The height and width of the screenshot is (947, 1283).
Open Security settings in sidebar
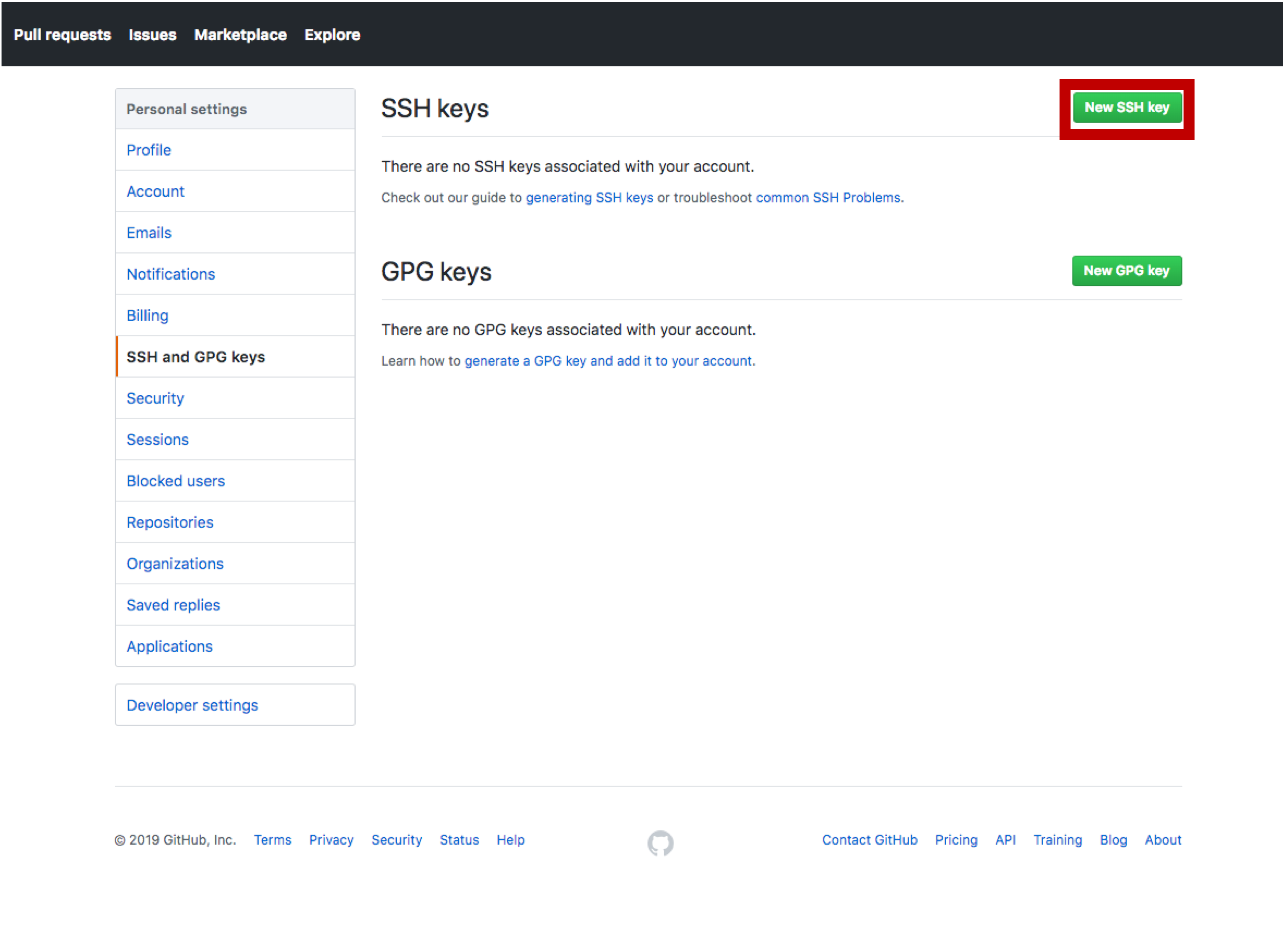coord(235,398)
